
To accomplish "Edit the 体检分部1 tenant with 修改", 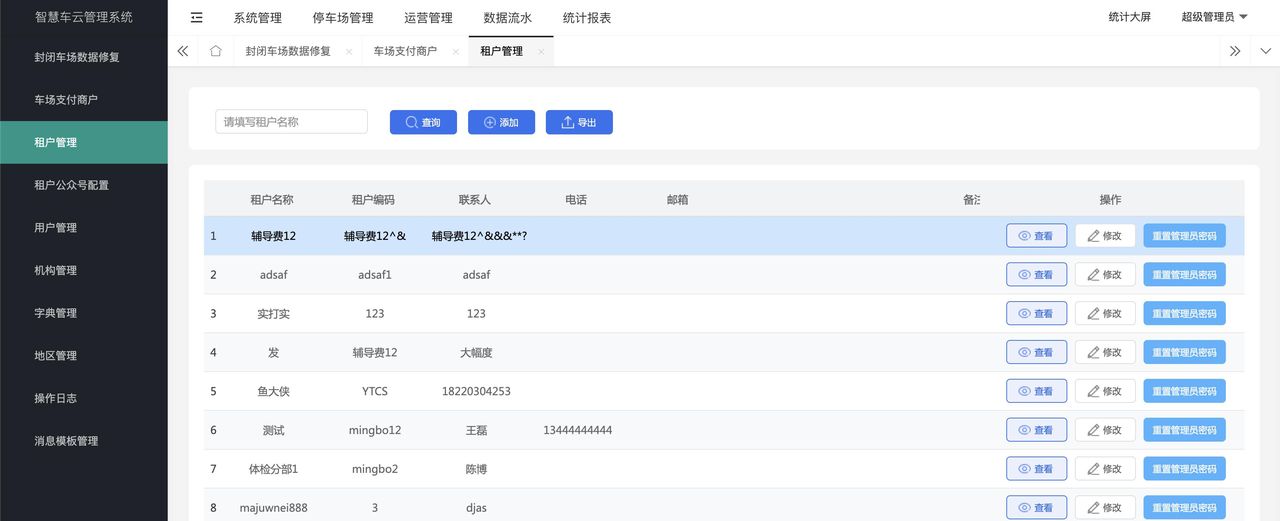I will coord(1105,469).
